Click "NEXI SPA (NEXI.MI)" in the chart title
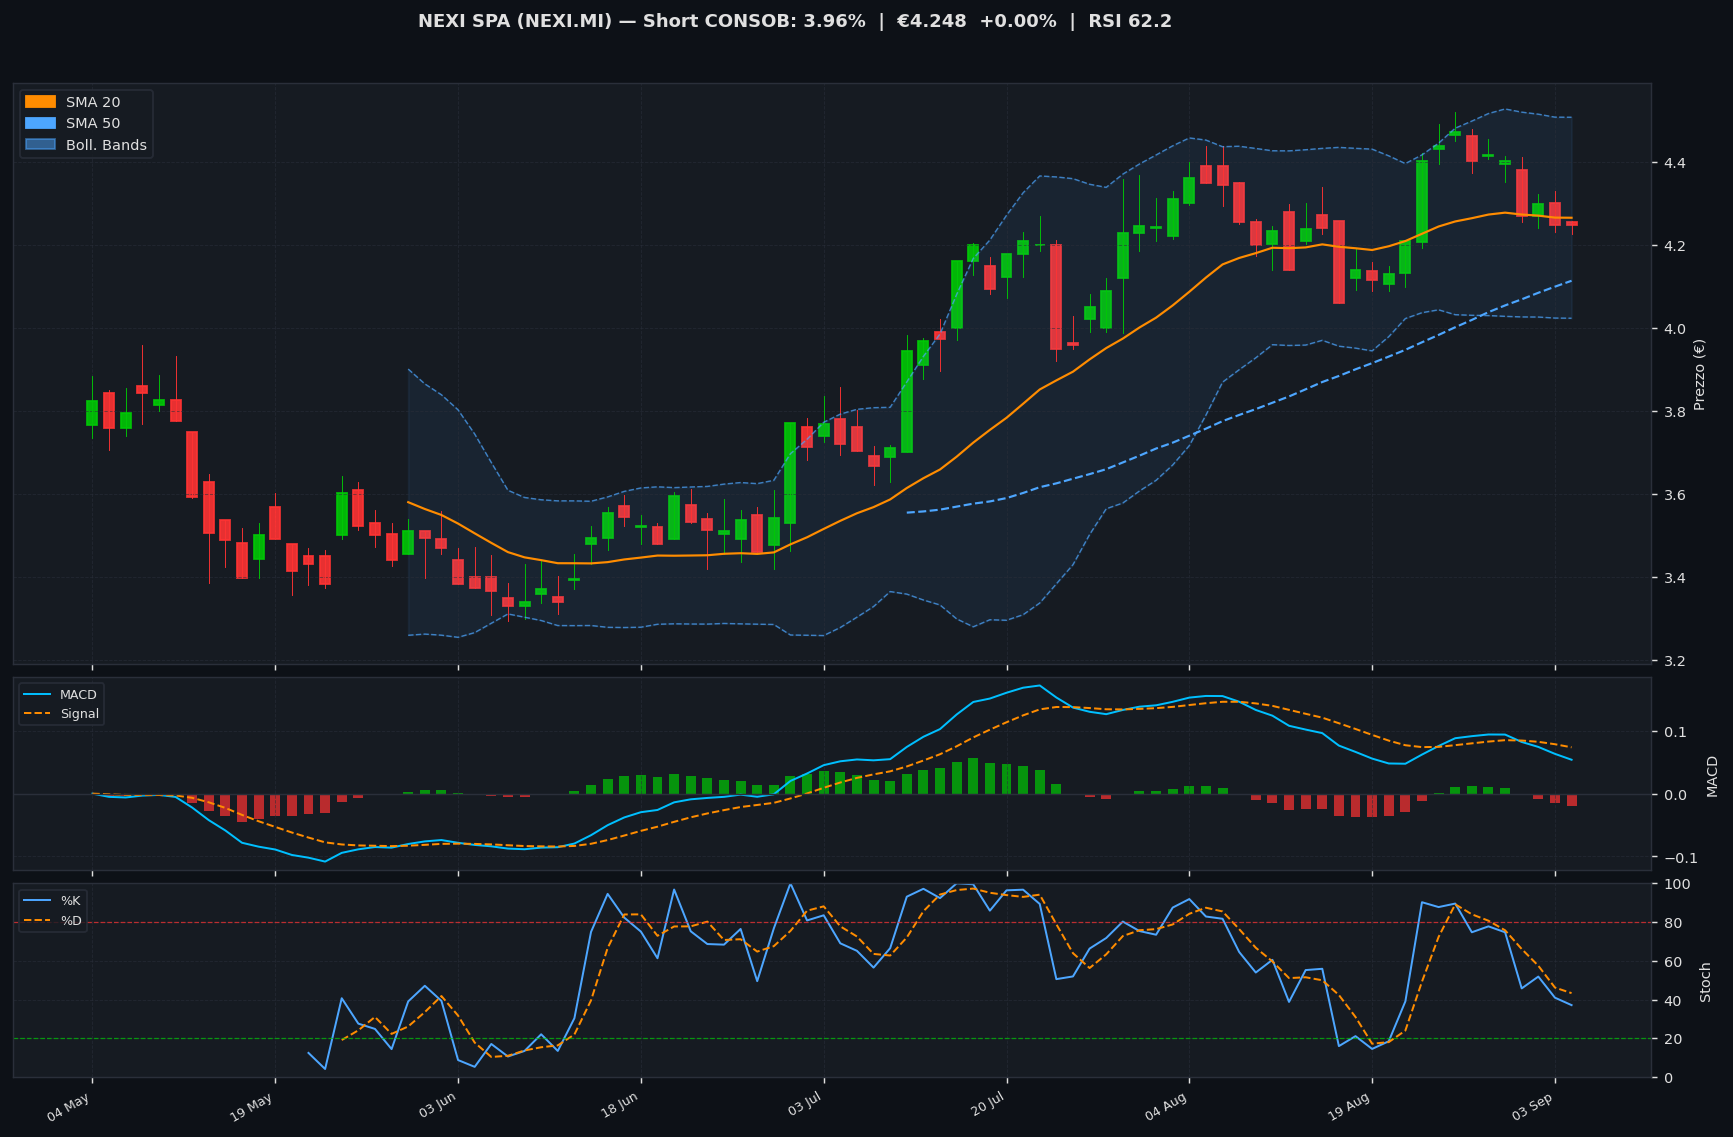Viewport: 1733px width, 1137px height. 515,21
